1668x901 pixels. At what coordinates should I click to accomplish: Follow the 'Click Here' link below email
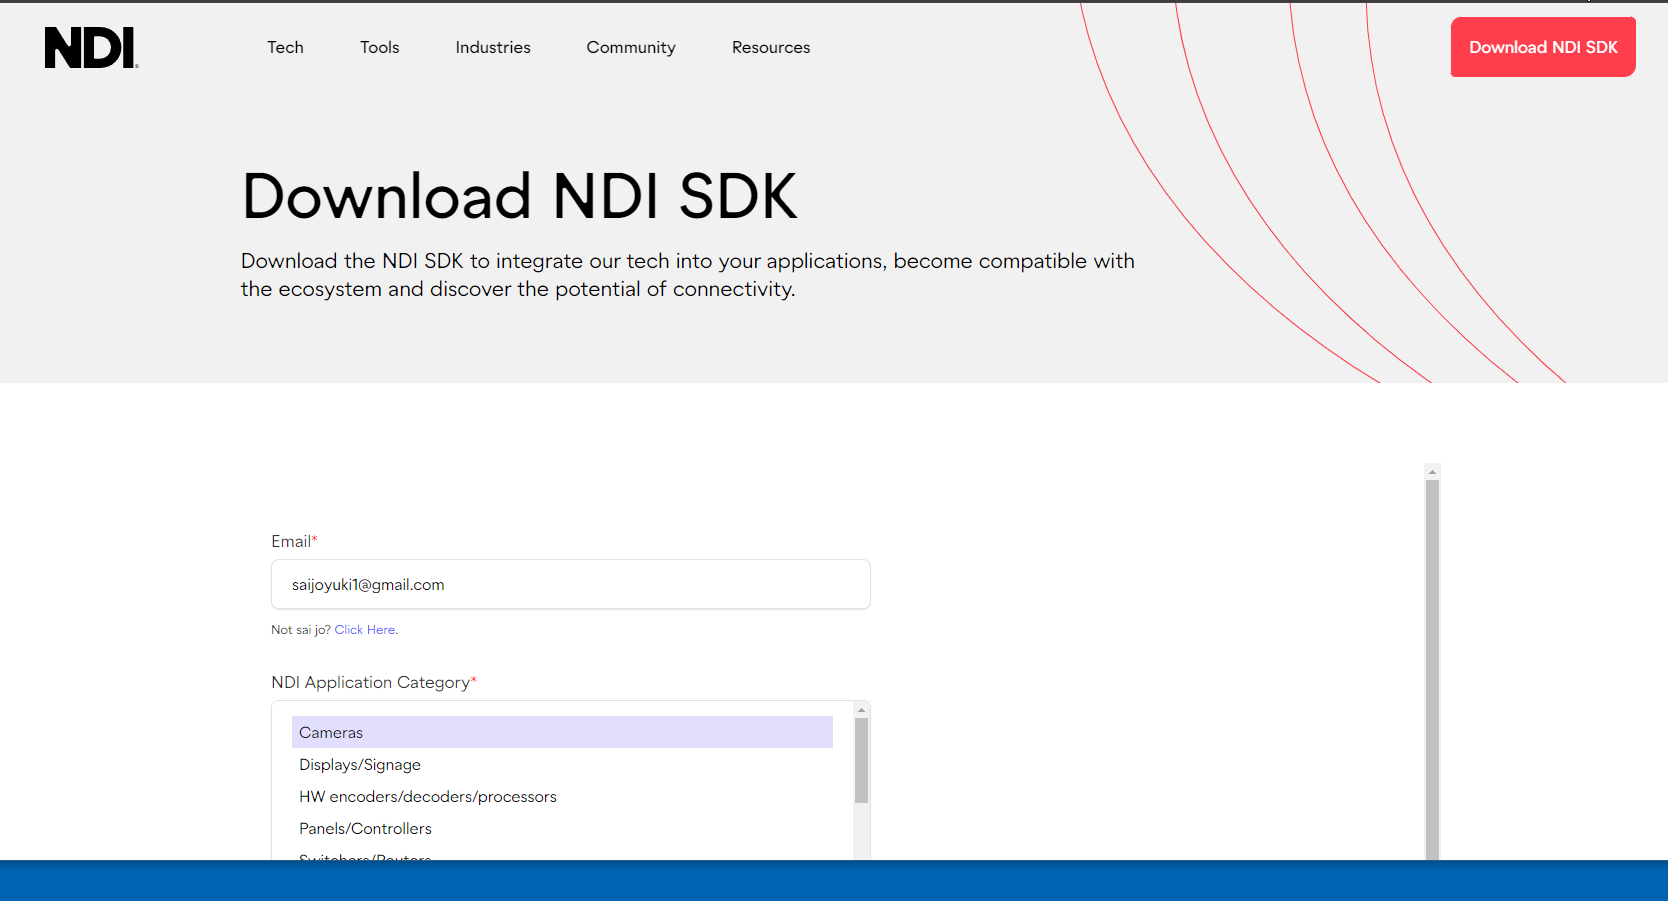(x=365, y=630)
